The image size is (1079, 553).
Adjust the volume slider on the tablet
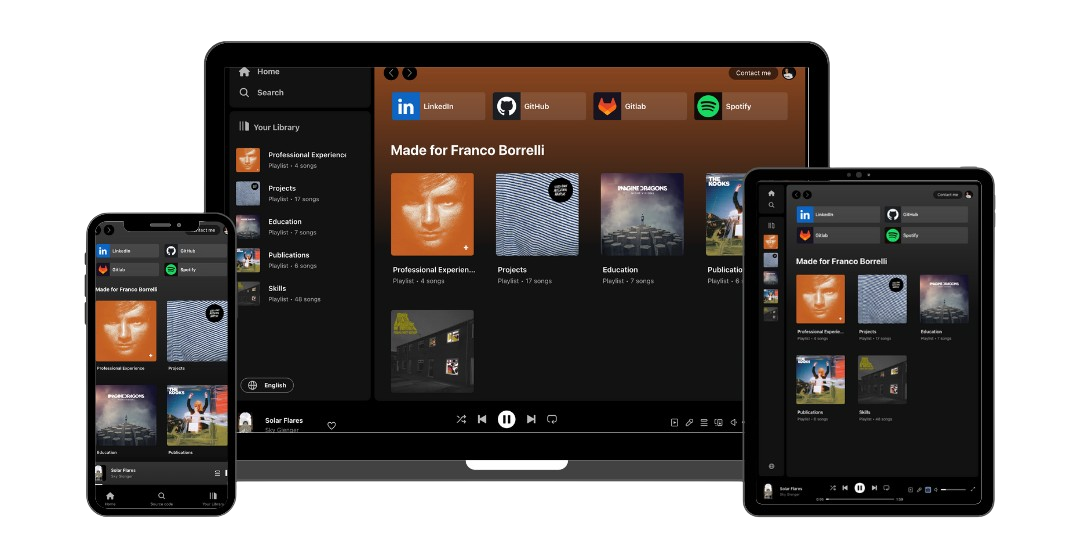click(x=954, y=489)
